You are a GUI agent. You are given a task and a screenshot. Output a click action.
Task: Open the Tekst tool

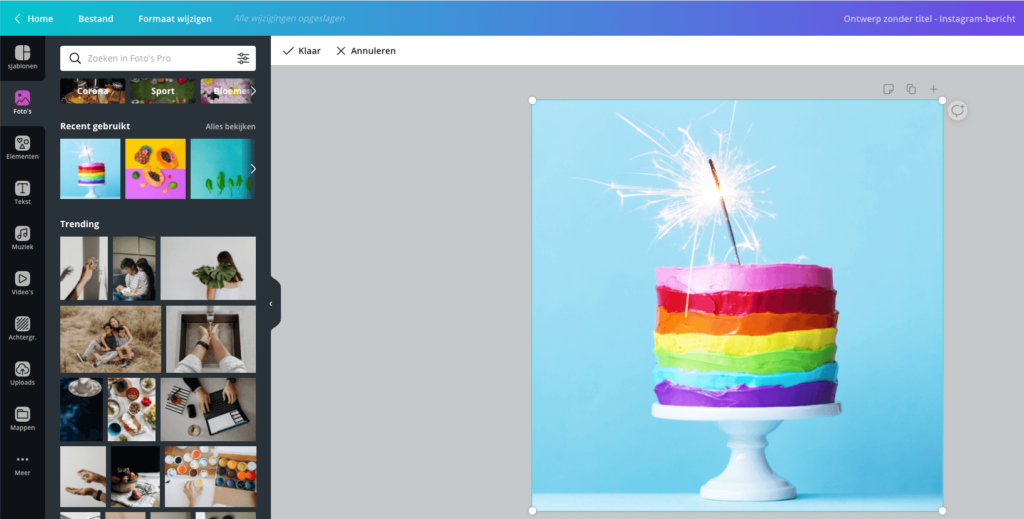[22, 193]
